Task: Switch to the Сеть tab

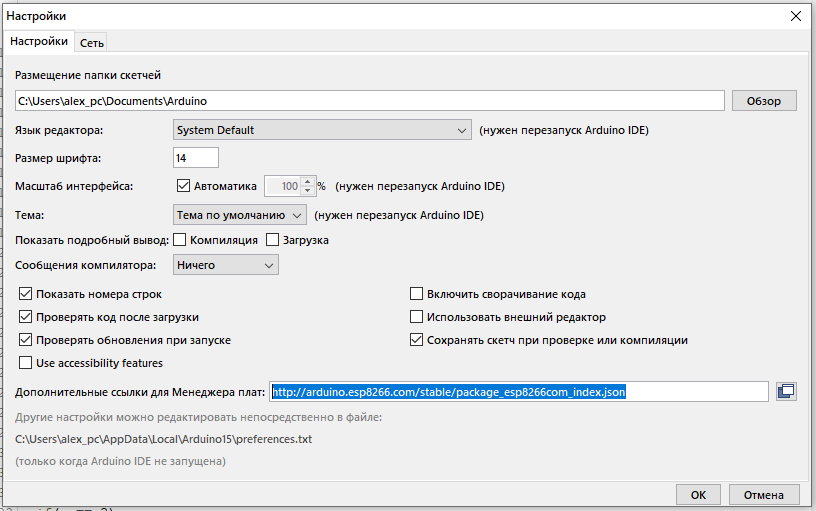Action: (x=92, y=42)
